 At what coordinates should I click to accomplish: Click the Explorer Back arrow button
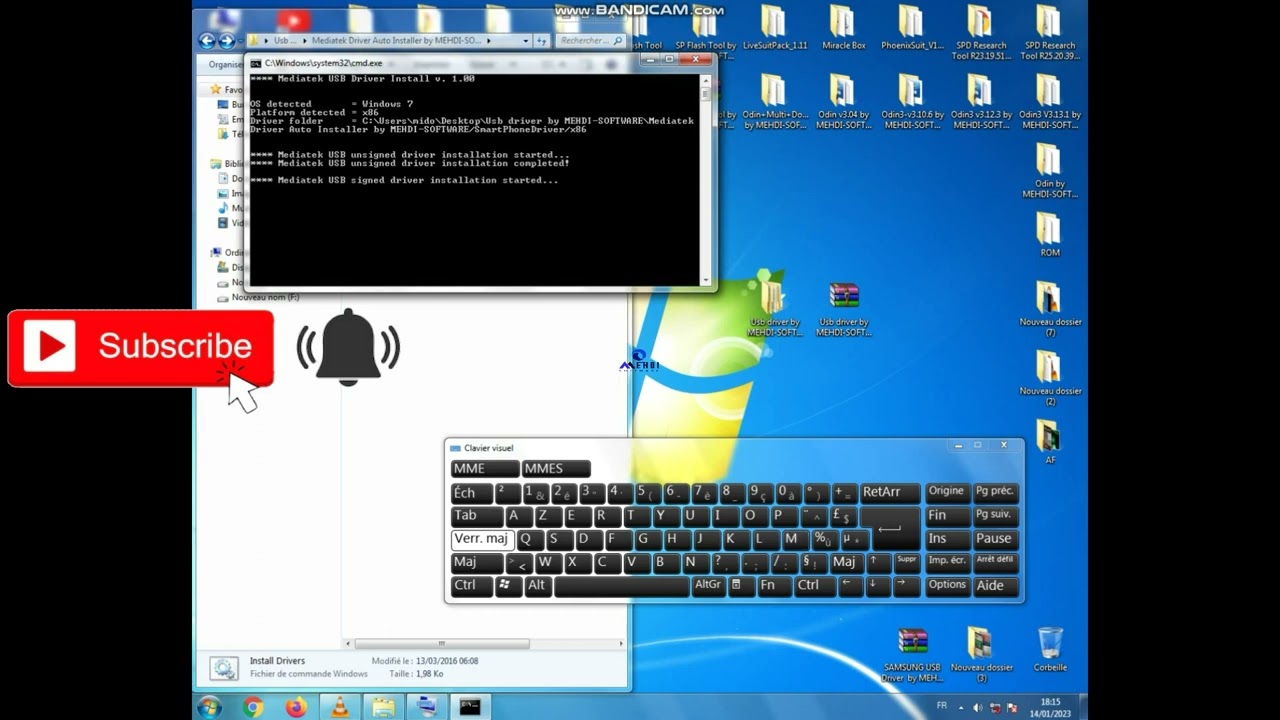(207, 41)
